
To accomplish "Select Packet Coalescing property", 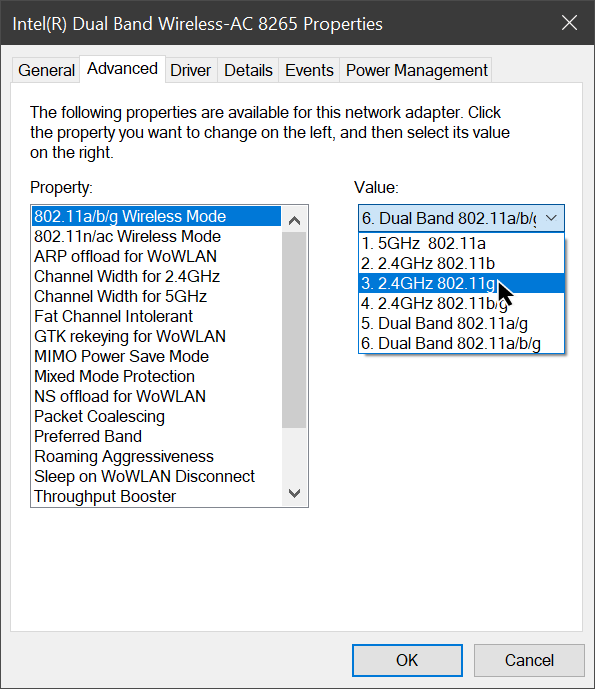I will point(156,416).
